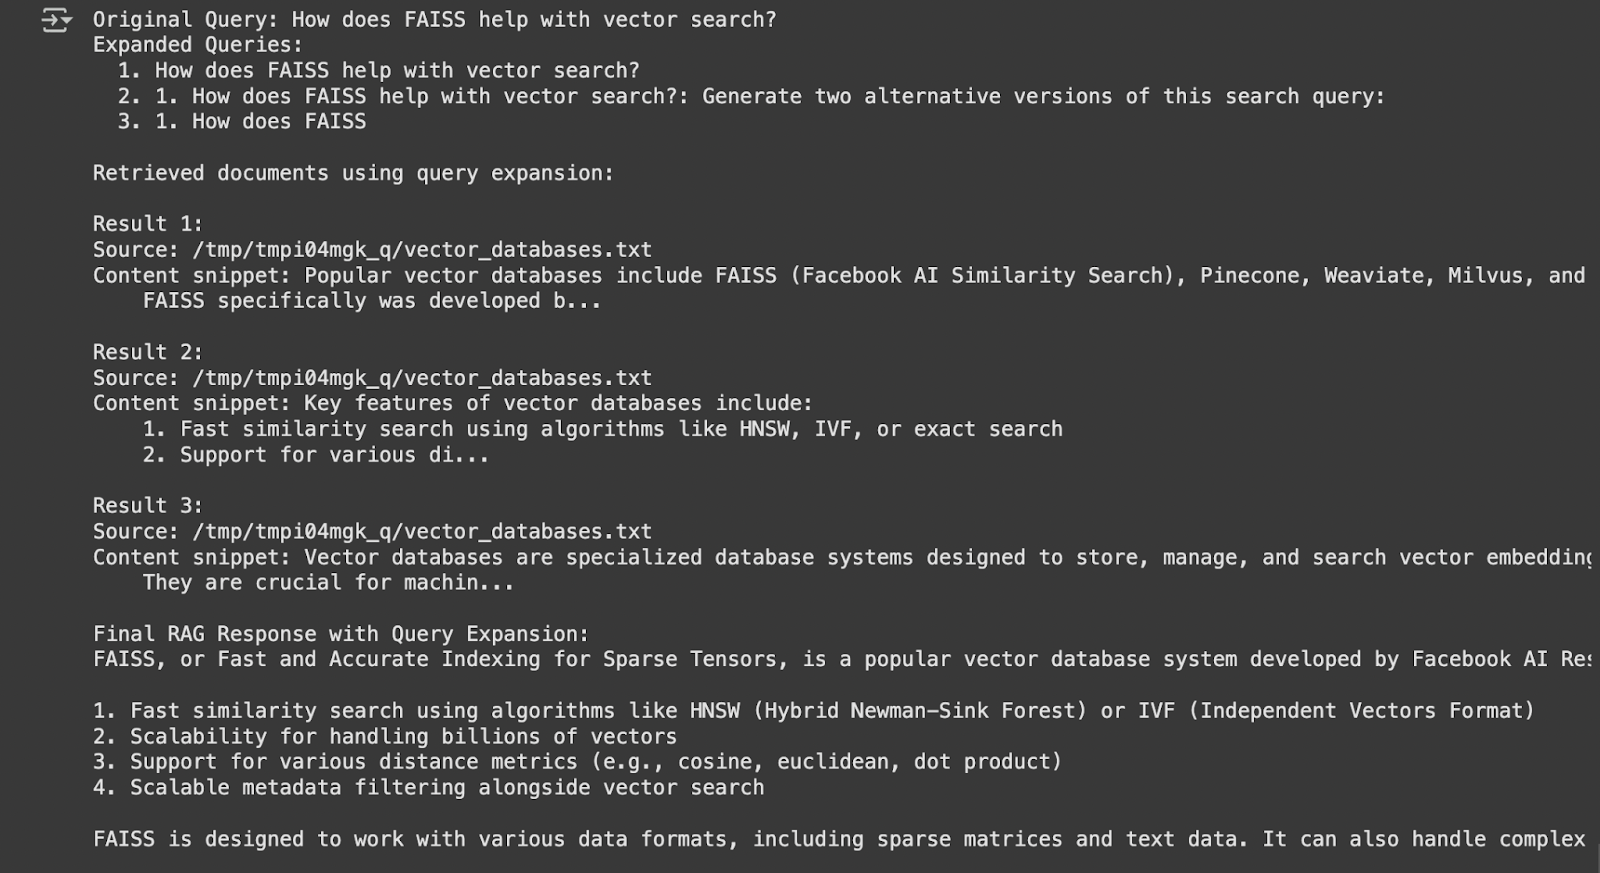Click the 'Result 1:' label
Image resolution: width=1600 pixels, height=873 pixels.
[x=148, y=224]
